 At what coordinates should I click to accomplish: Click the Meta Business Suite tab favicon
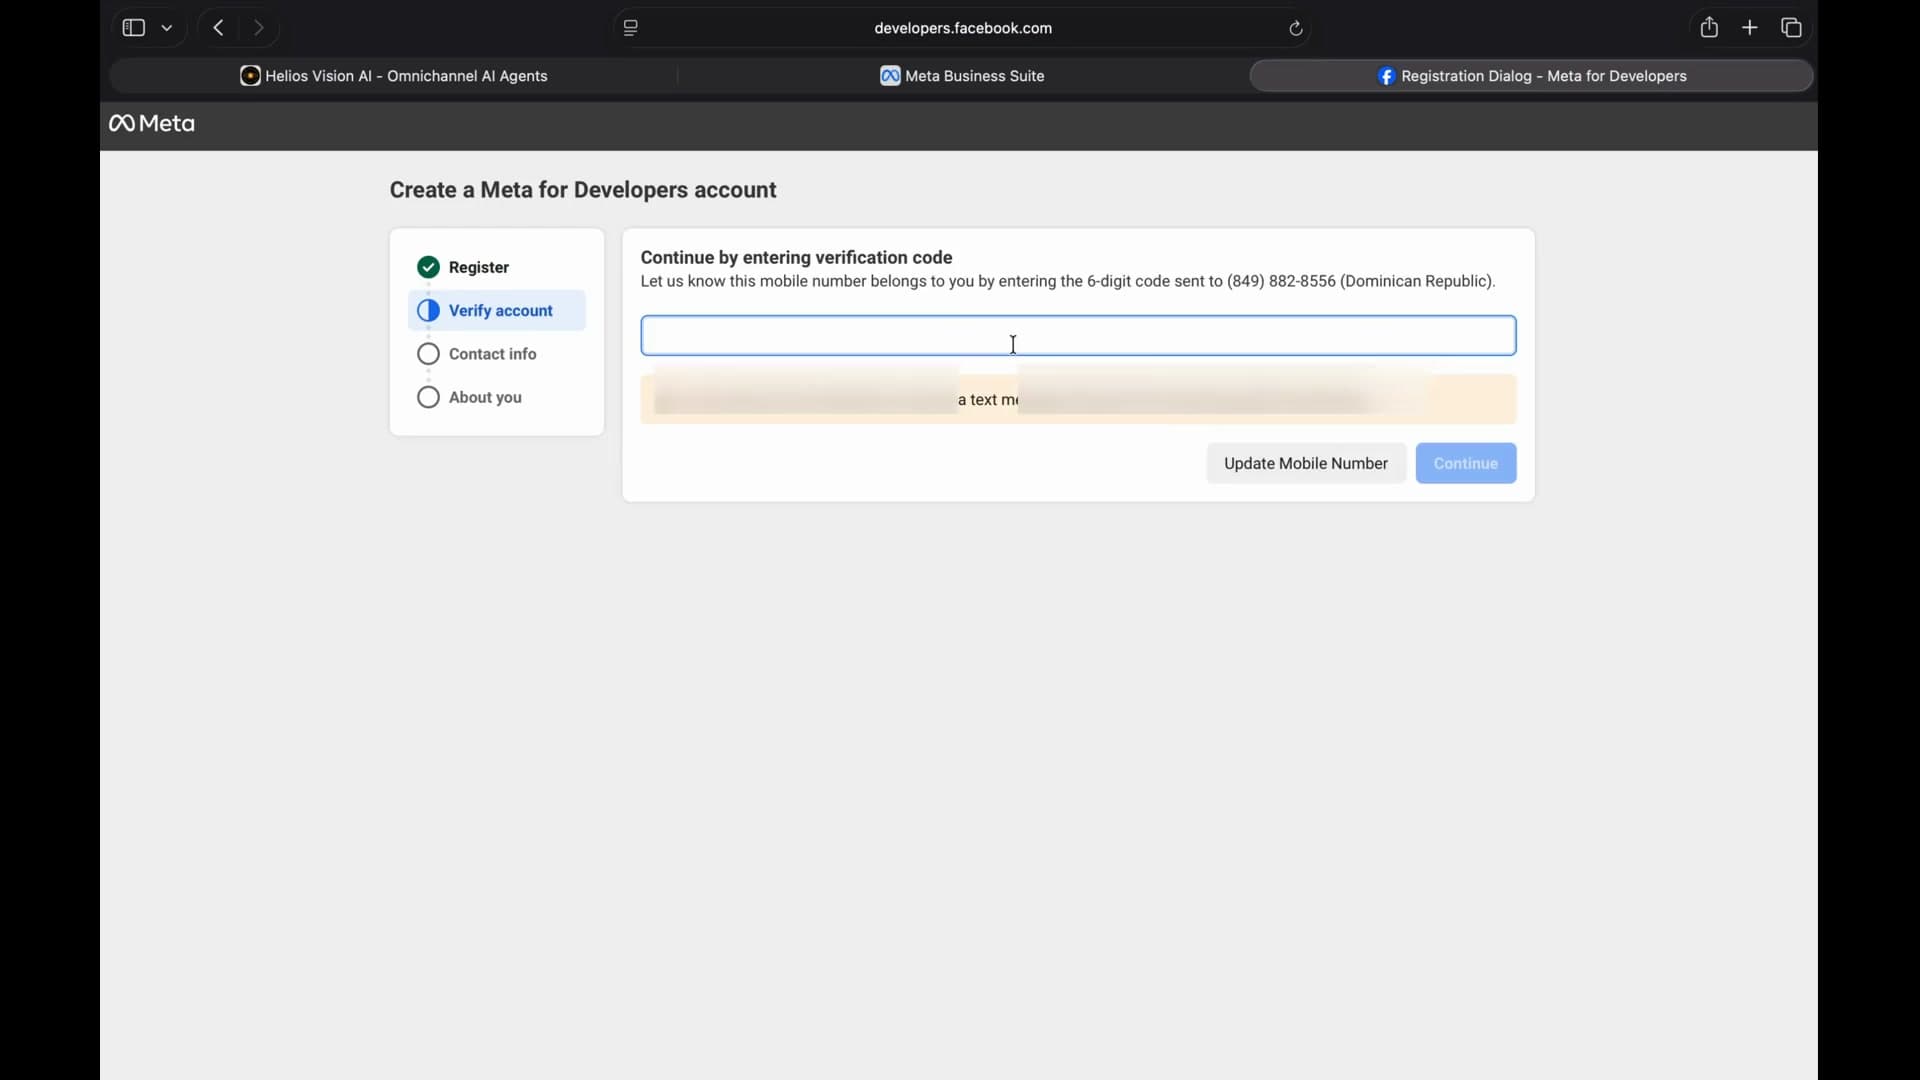coord(890,76)
